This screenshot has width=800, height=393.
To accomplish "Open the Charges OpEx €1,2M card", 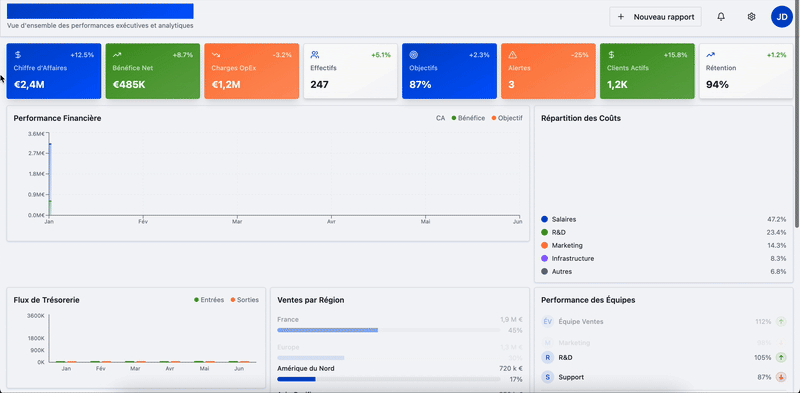I will pos(252,71).
